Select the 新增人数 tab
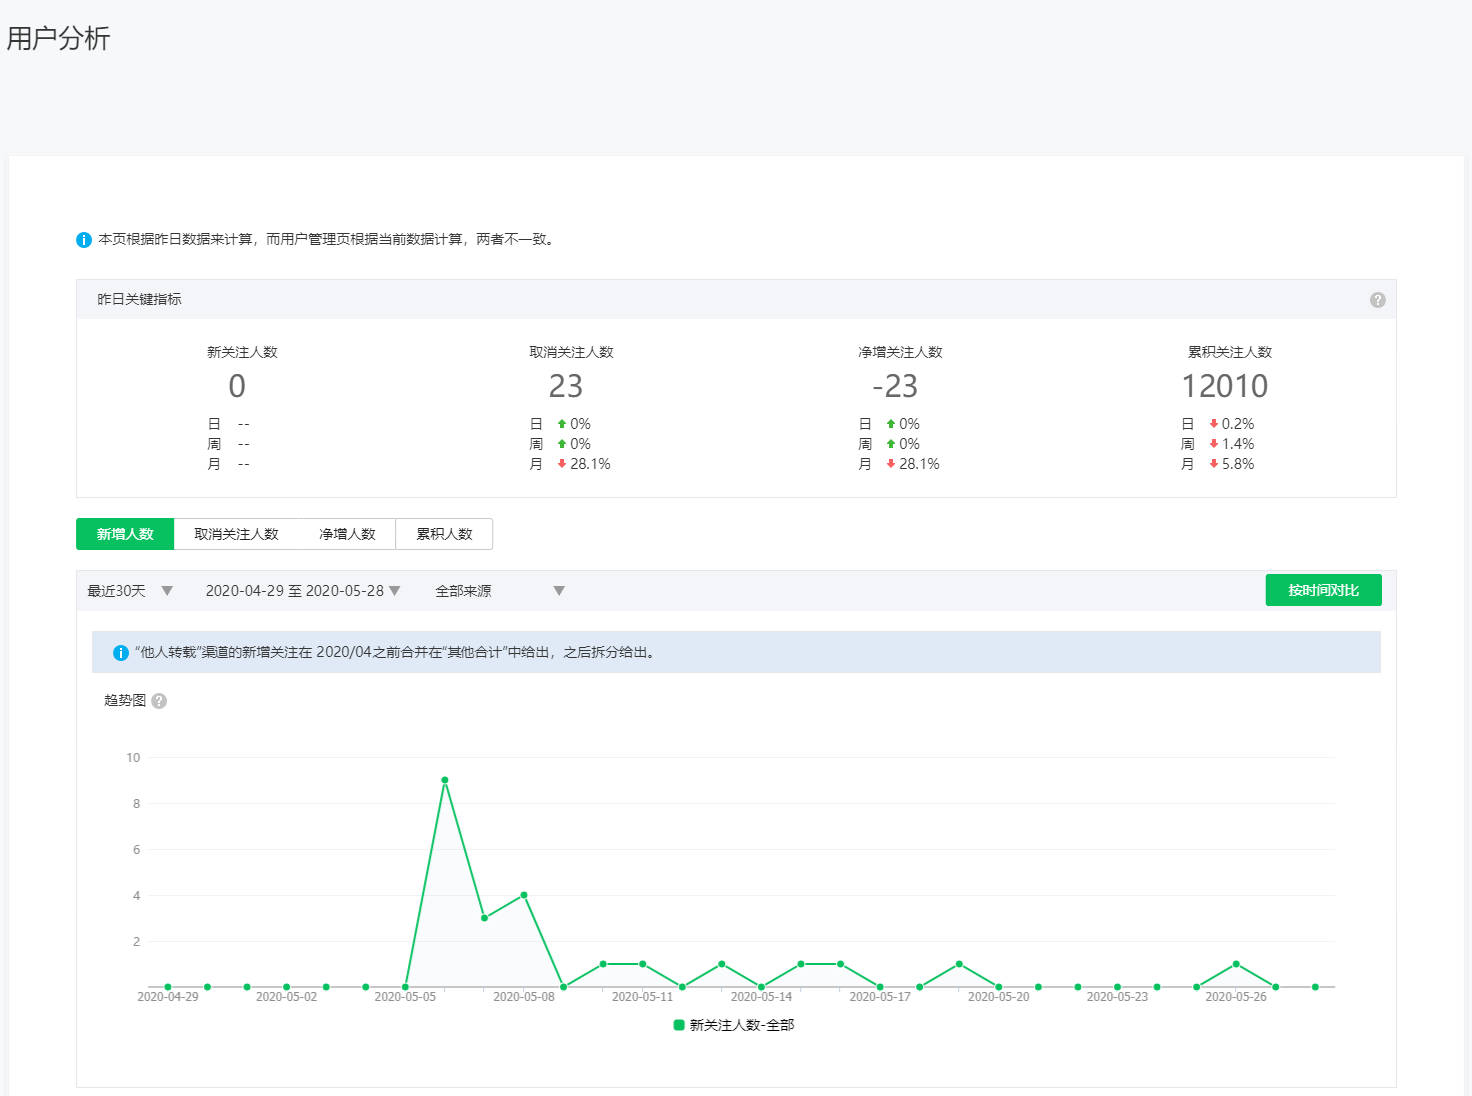This screenshot has height=1096, width=1472. 125,534
